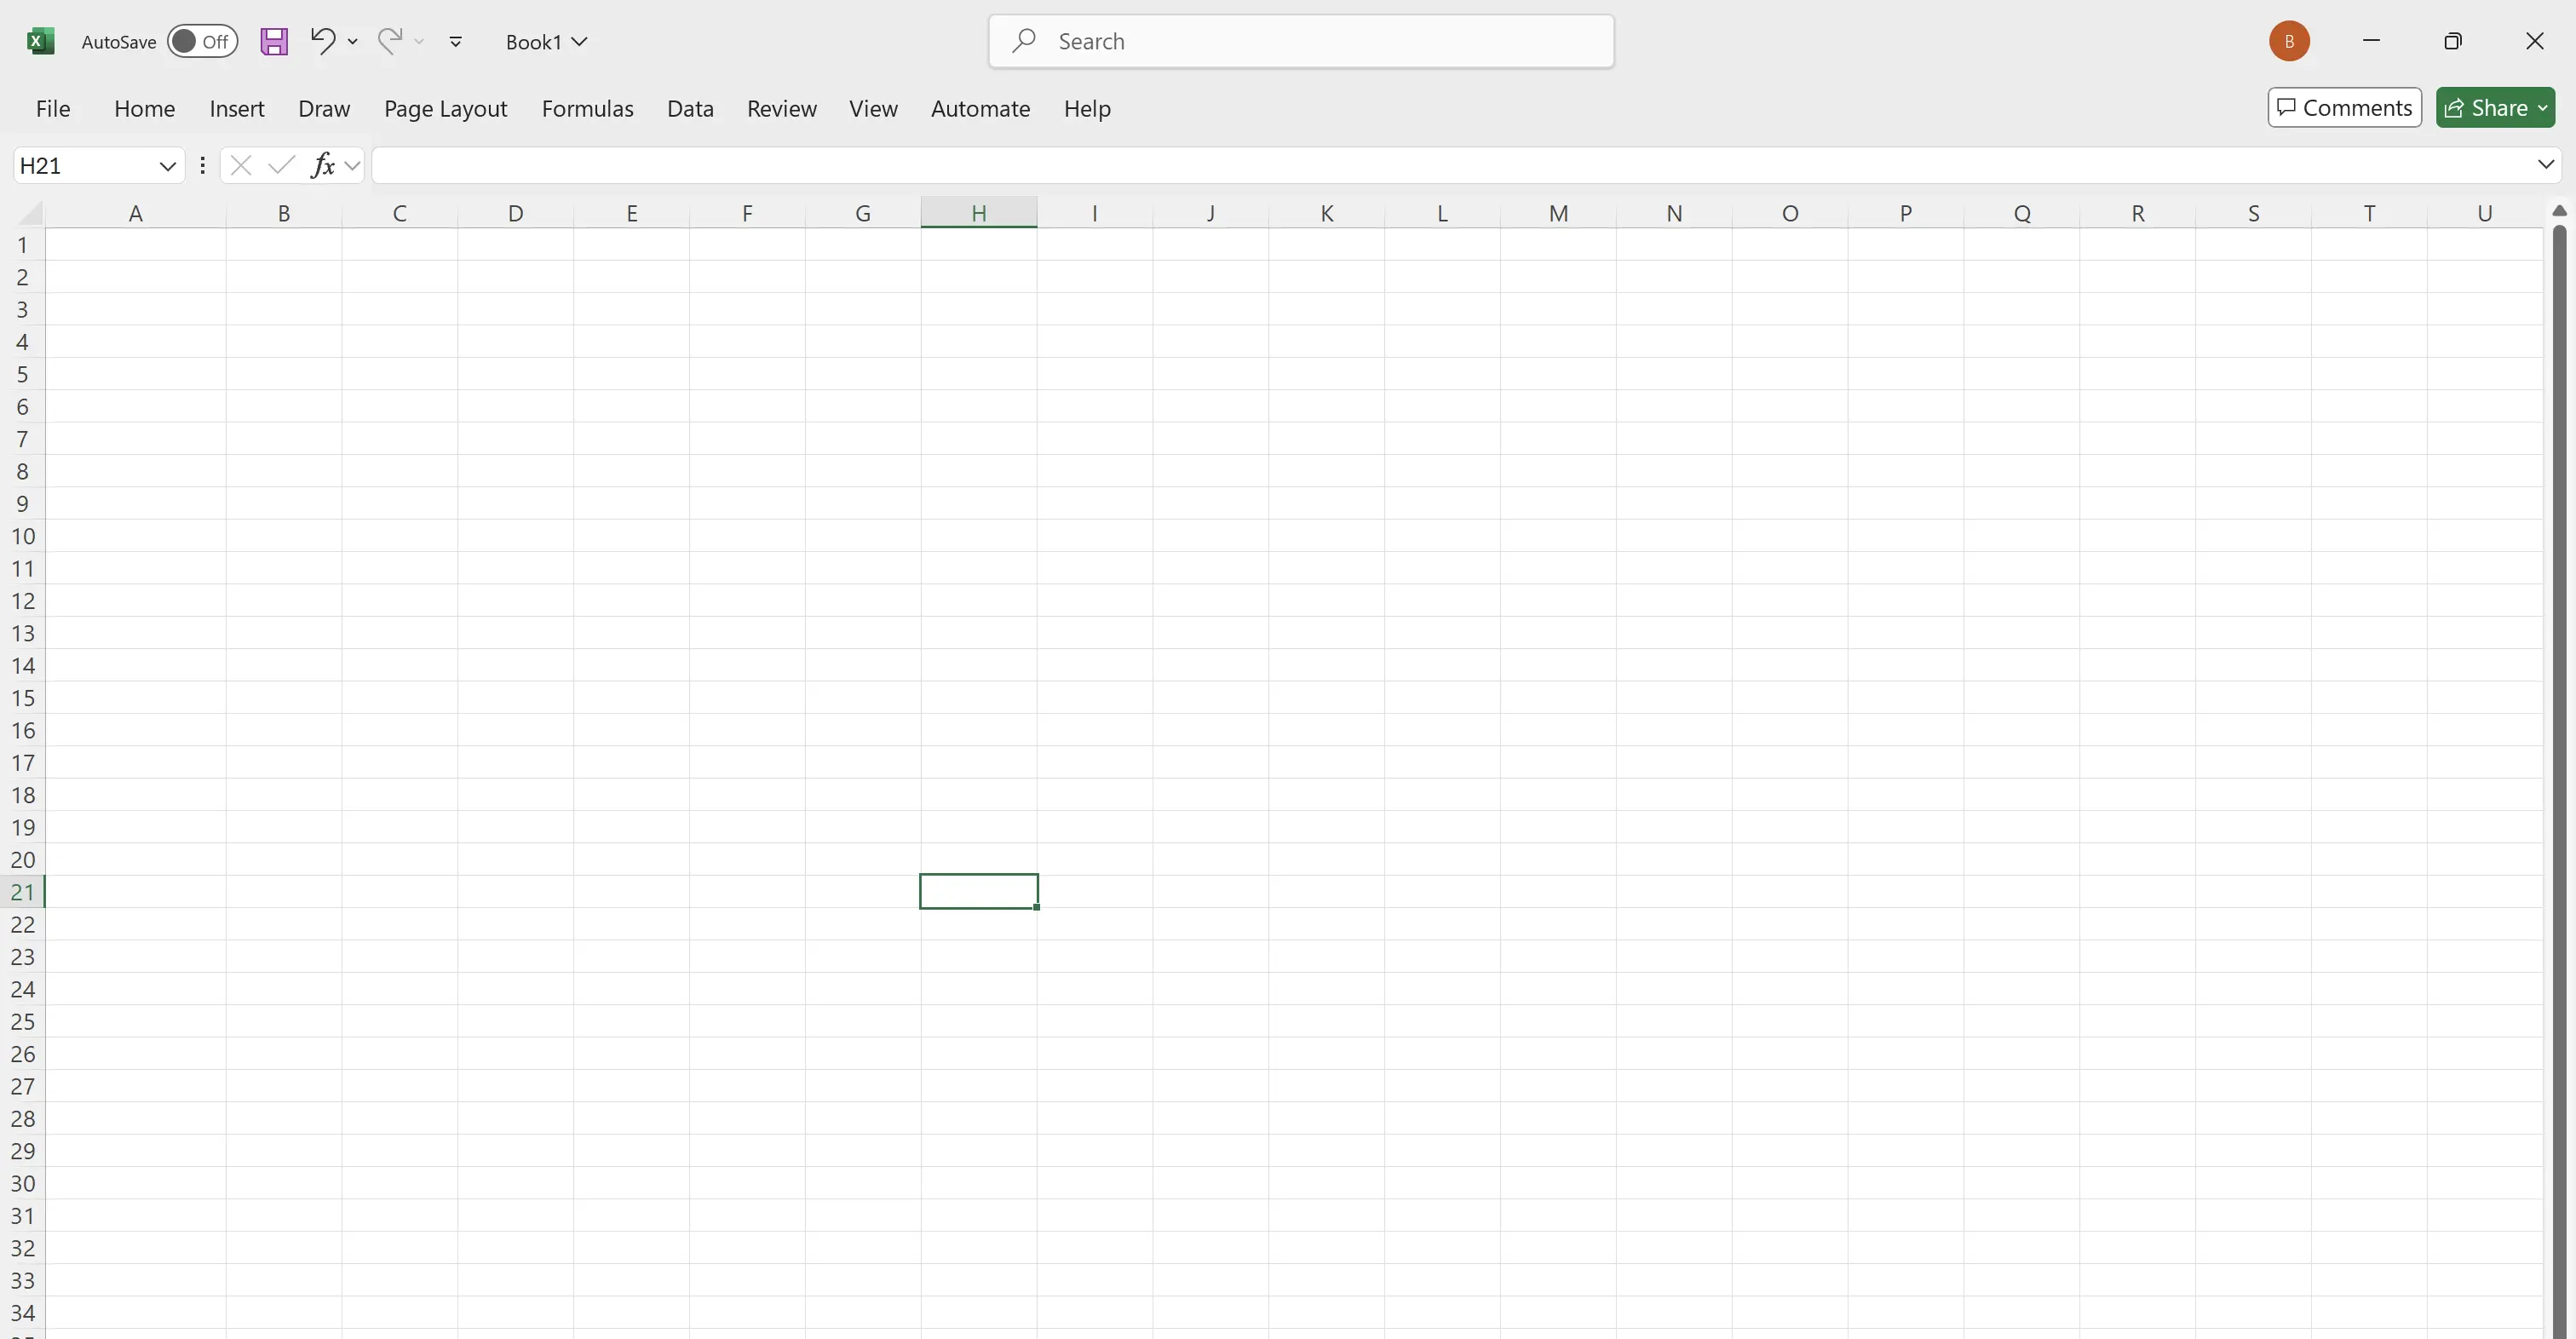This screenshot has width=2576, height=1339.
Task: Click the Draw mode icon
Action: click(x=324, y=107)
